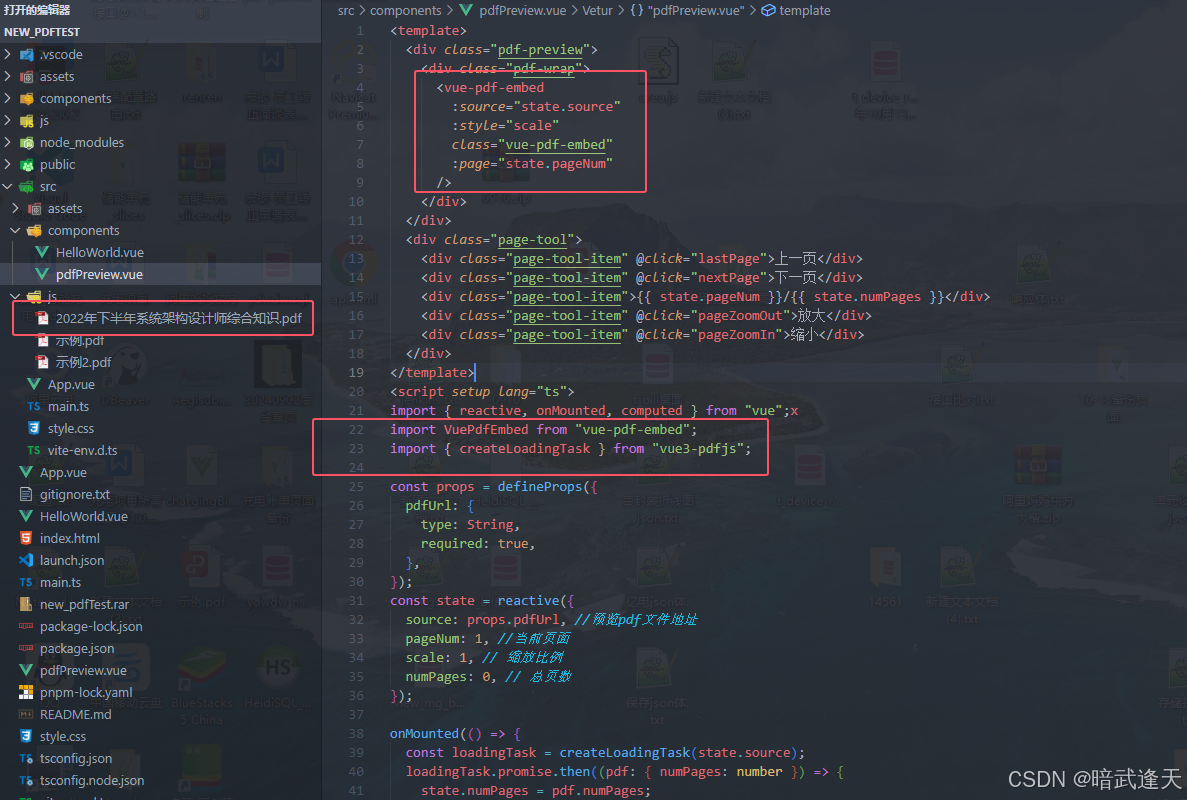Screen dimensions: 1187x800
Task: Open root-level pdfPreview.vue file
Action: coord(83,670)
